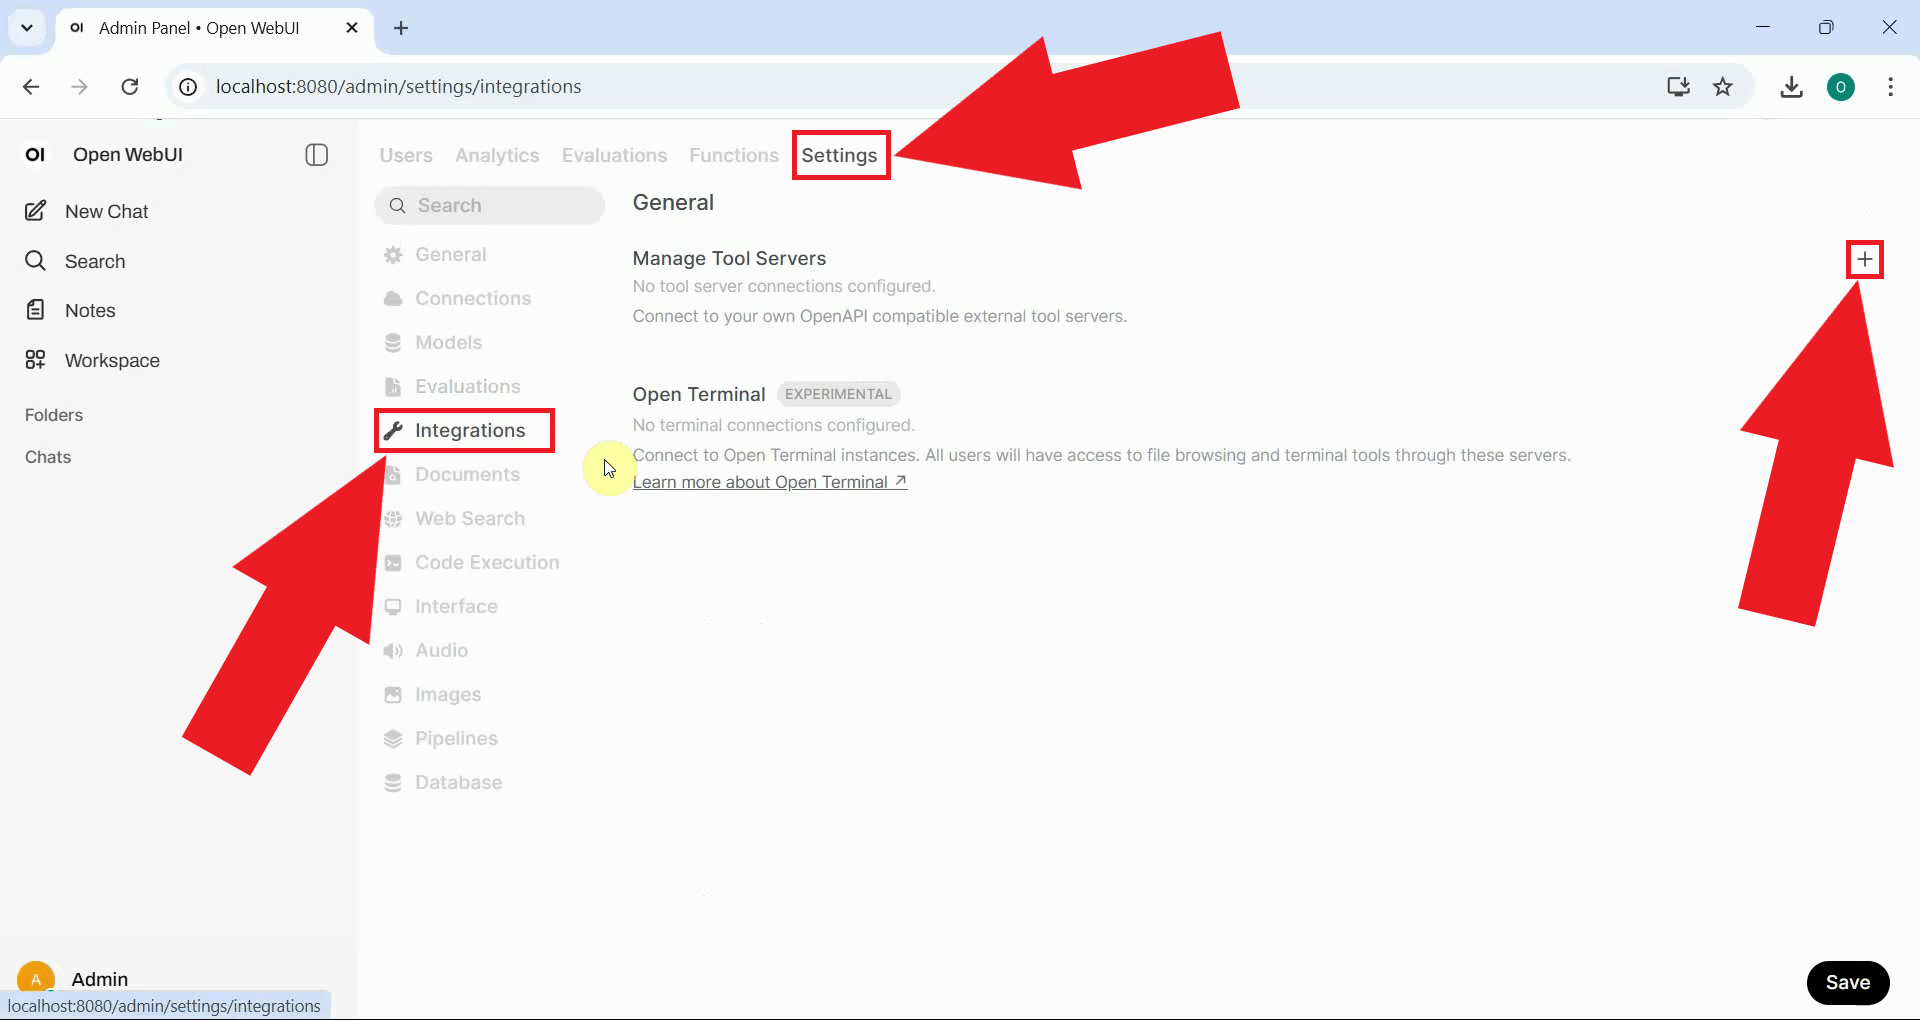This screenshot has height=1020, width=1920.
Task: Reload the page in browser
Action: [x=130, y=87]
